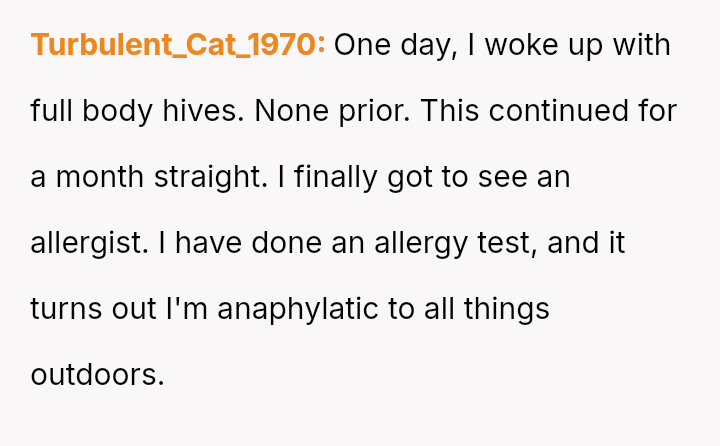Screen dimensions: 720x446
Task: Click the word "continued" in second line
Action: [x=558, y=111]
